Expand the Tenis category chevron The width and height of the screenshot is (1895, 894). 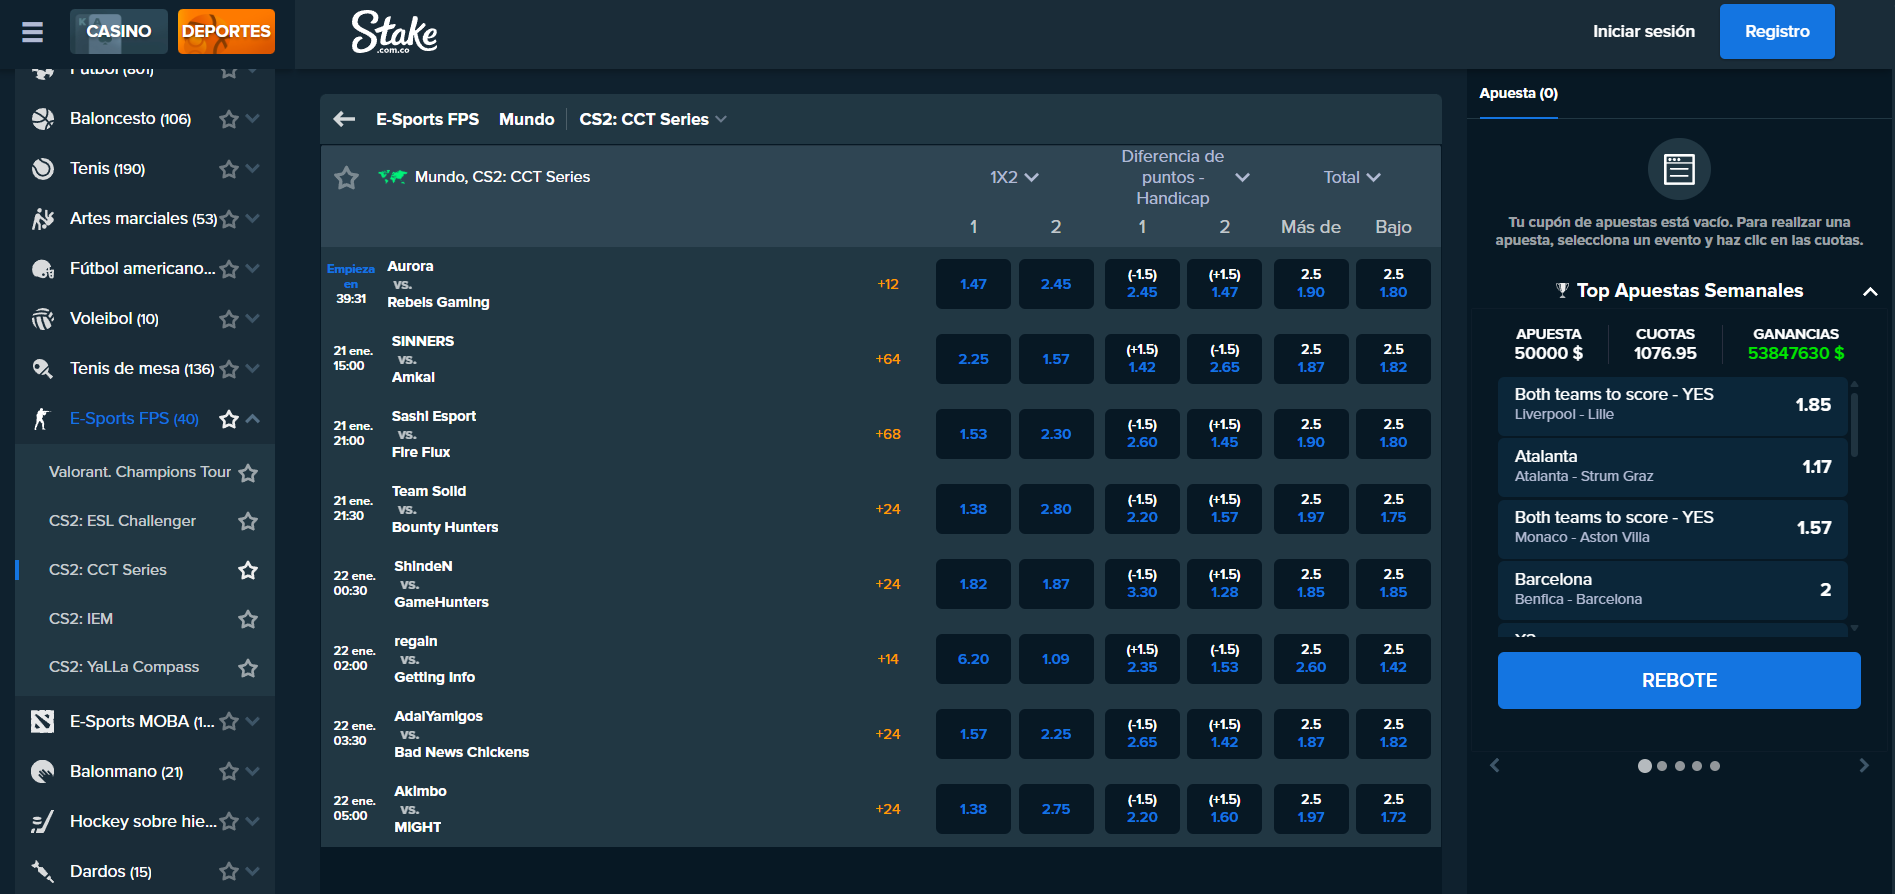point(252,169)
